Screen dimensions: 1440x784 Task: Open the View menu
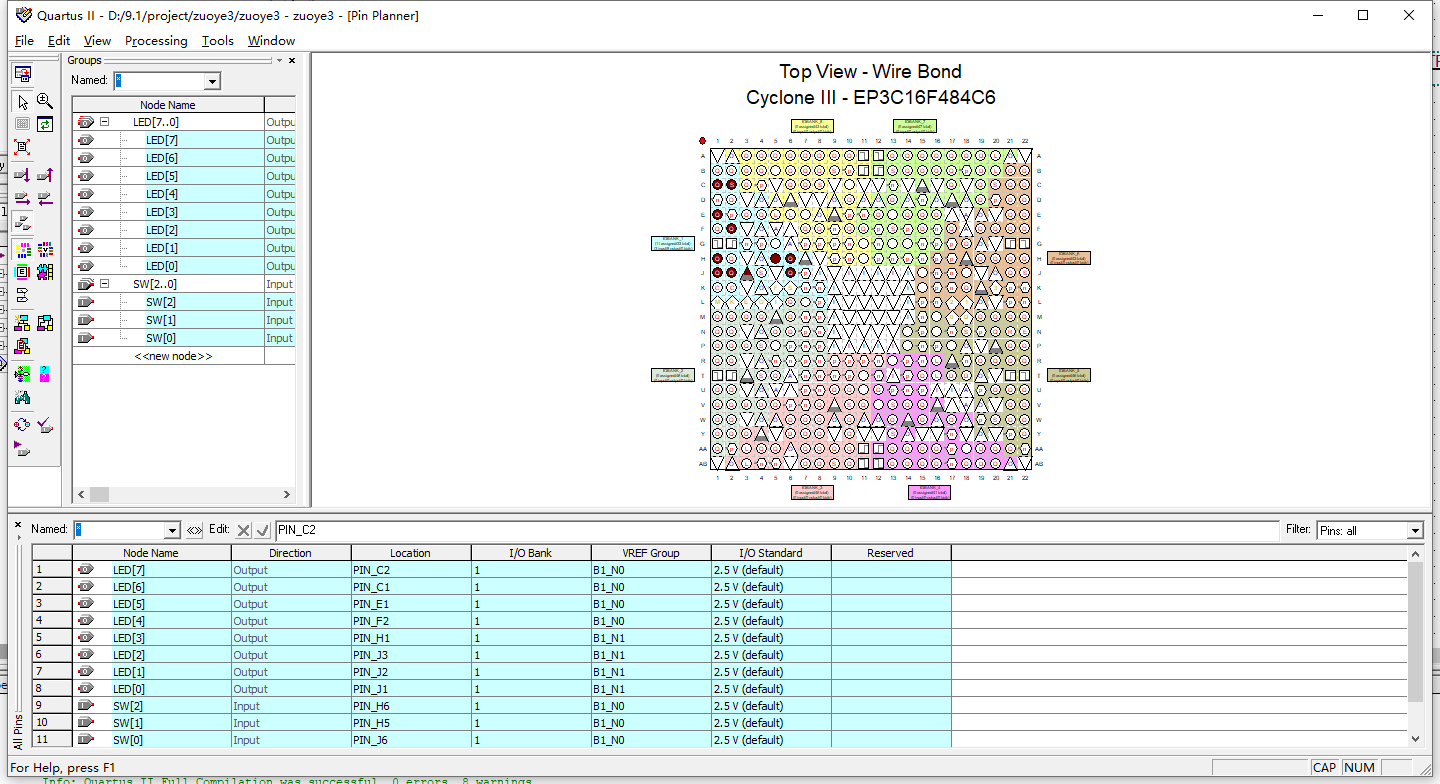pos(97,41)
